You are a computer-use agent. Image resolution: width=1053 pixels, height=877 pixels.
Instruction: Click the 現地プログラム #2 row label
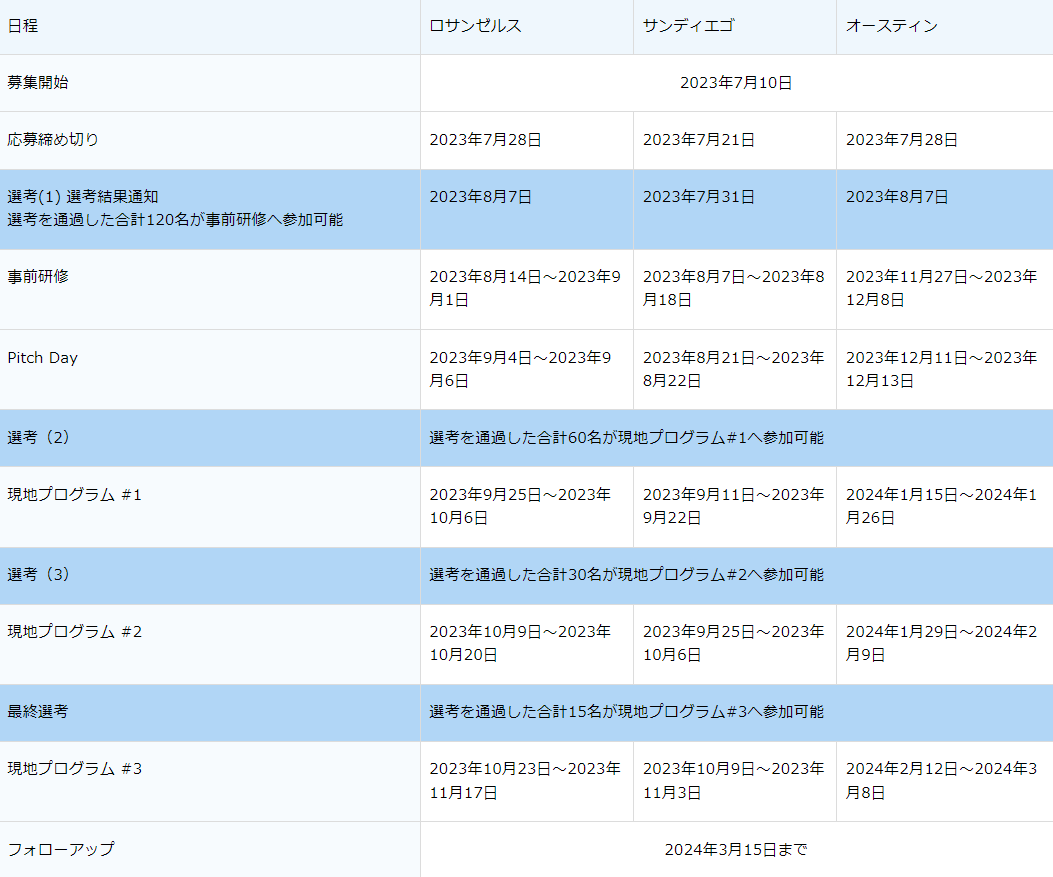[x=75, y=632]
